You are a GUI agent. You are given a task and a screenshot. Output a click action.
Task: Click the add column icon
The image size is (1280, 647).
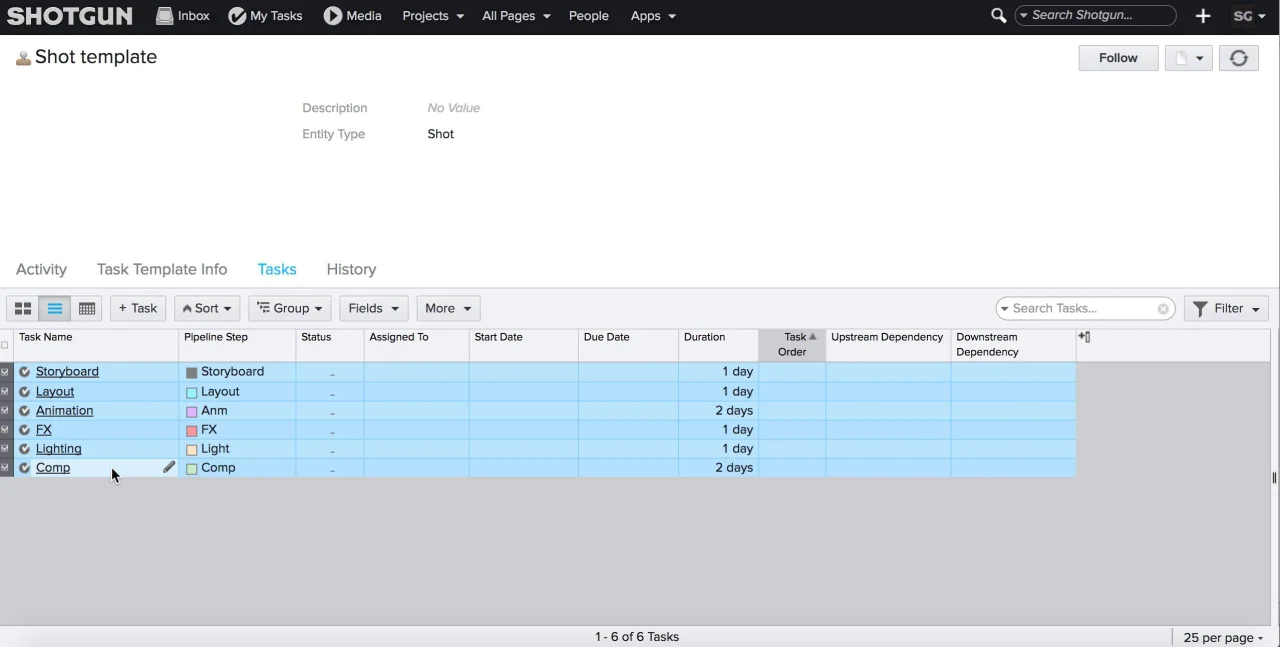tap(1084, 338)
